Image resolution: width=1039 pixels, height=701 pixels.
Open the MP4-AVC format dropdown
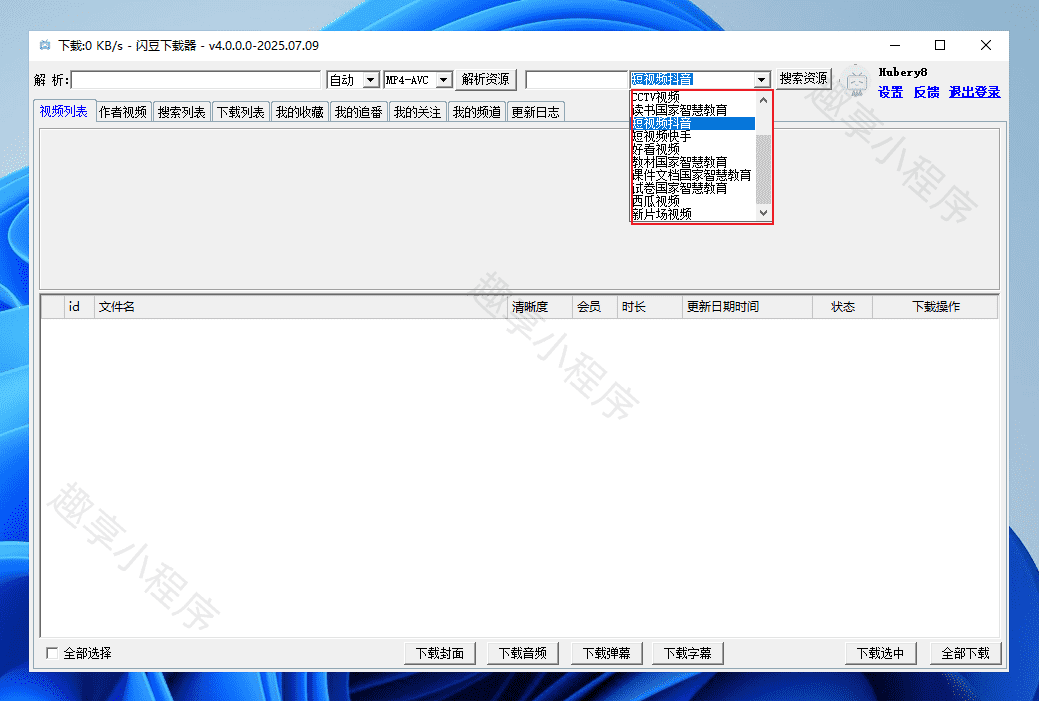tap(443, 80)
